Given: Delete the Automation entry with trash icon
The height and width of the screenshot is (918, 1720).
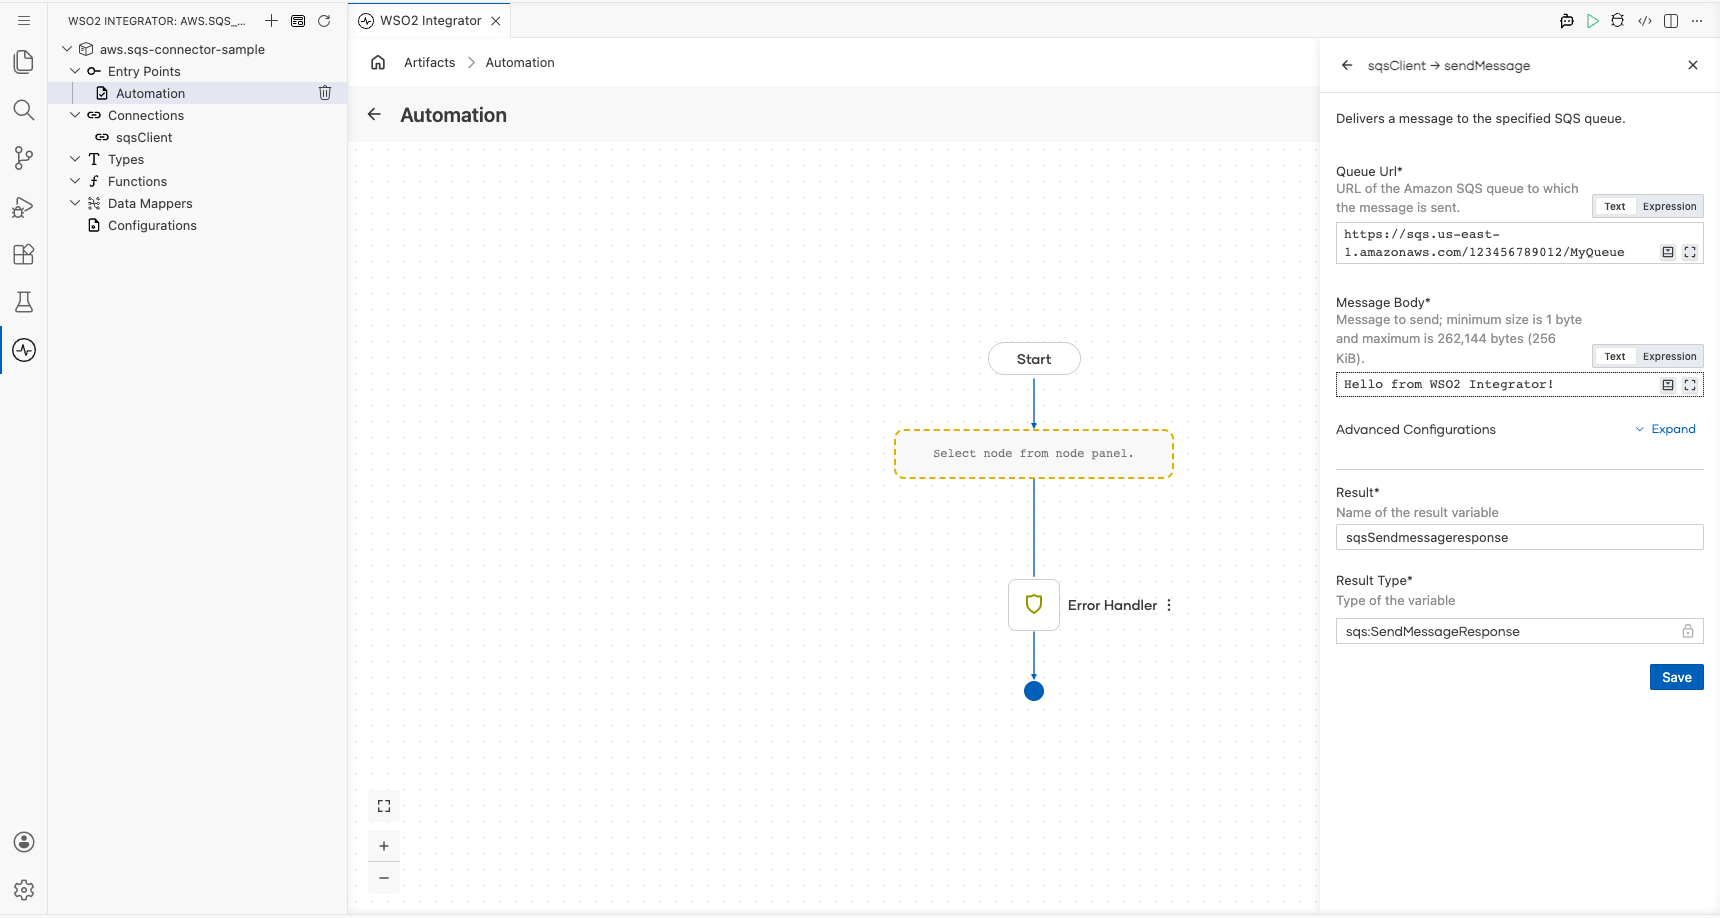Looking at the screenshot, I should pos(325,93).
